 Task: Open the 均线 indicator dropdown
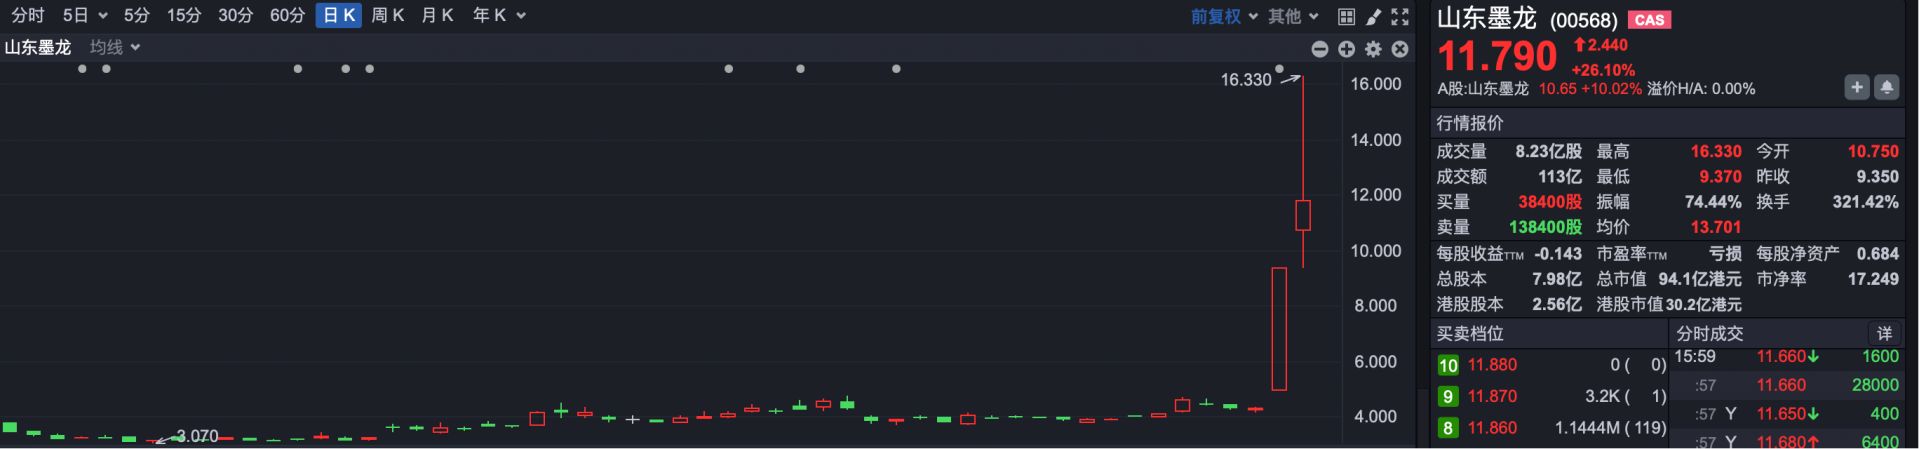(x=115, y=47)
